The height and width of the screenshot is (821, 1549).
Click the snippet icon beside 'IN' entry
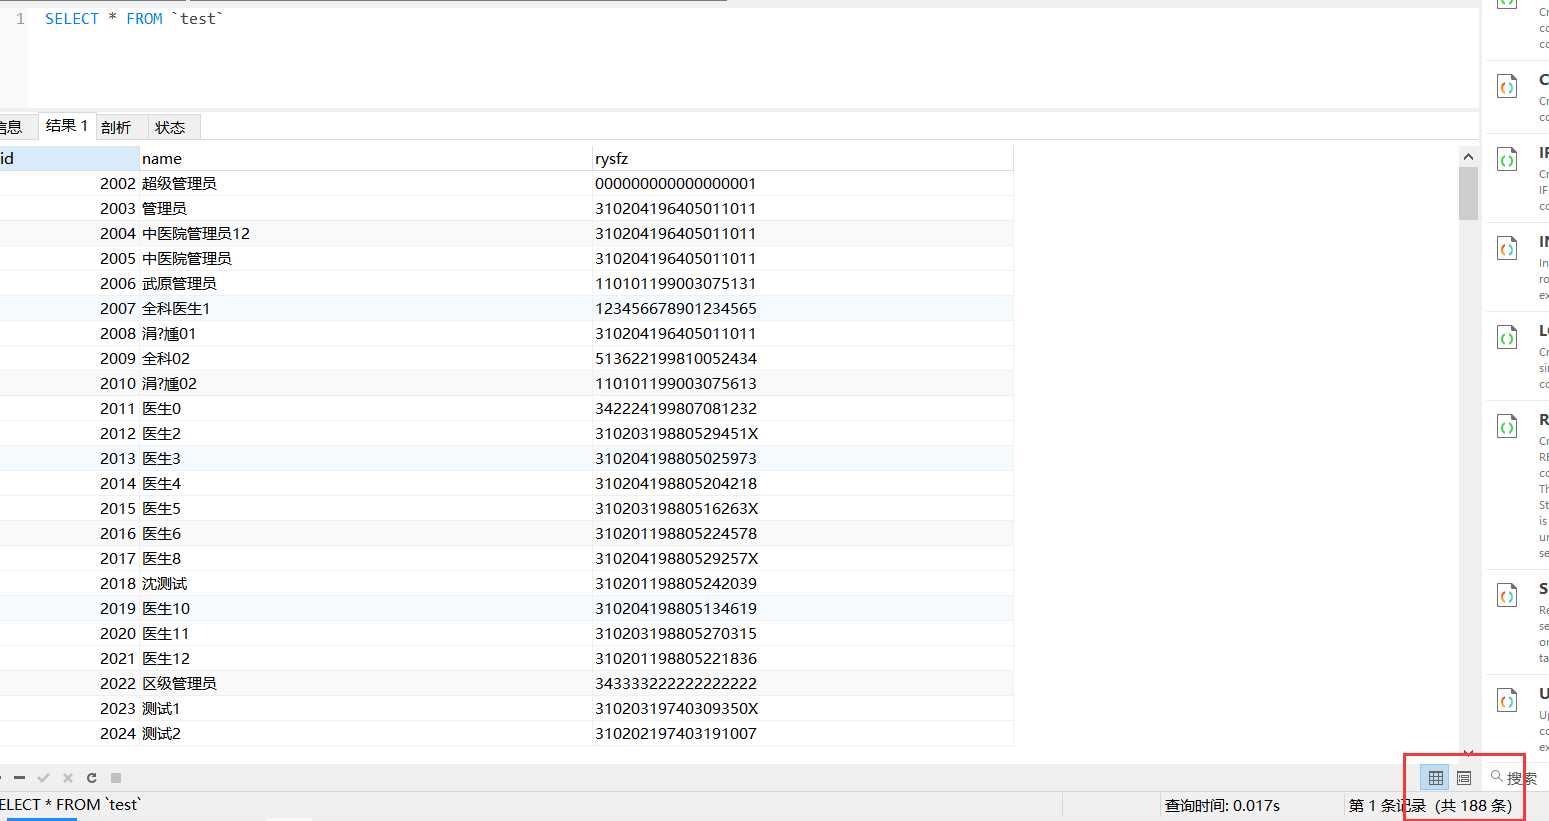point(1507,248)
